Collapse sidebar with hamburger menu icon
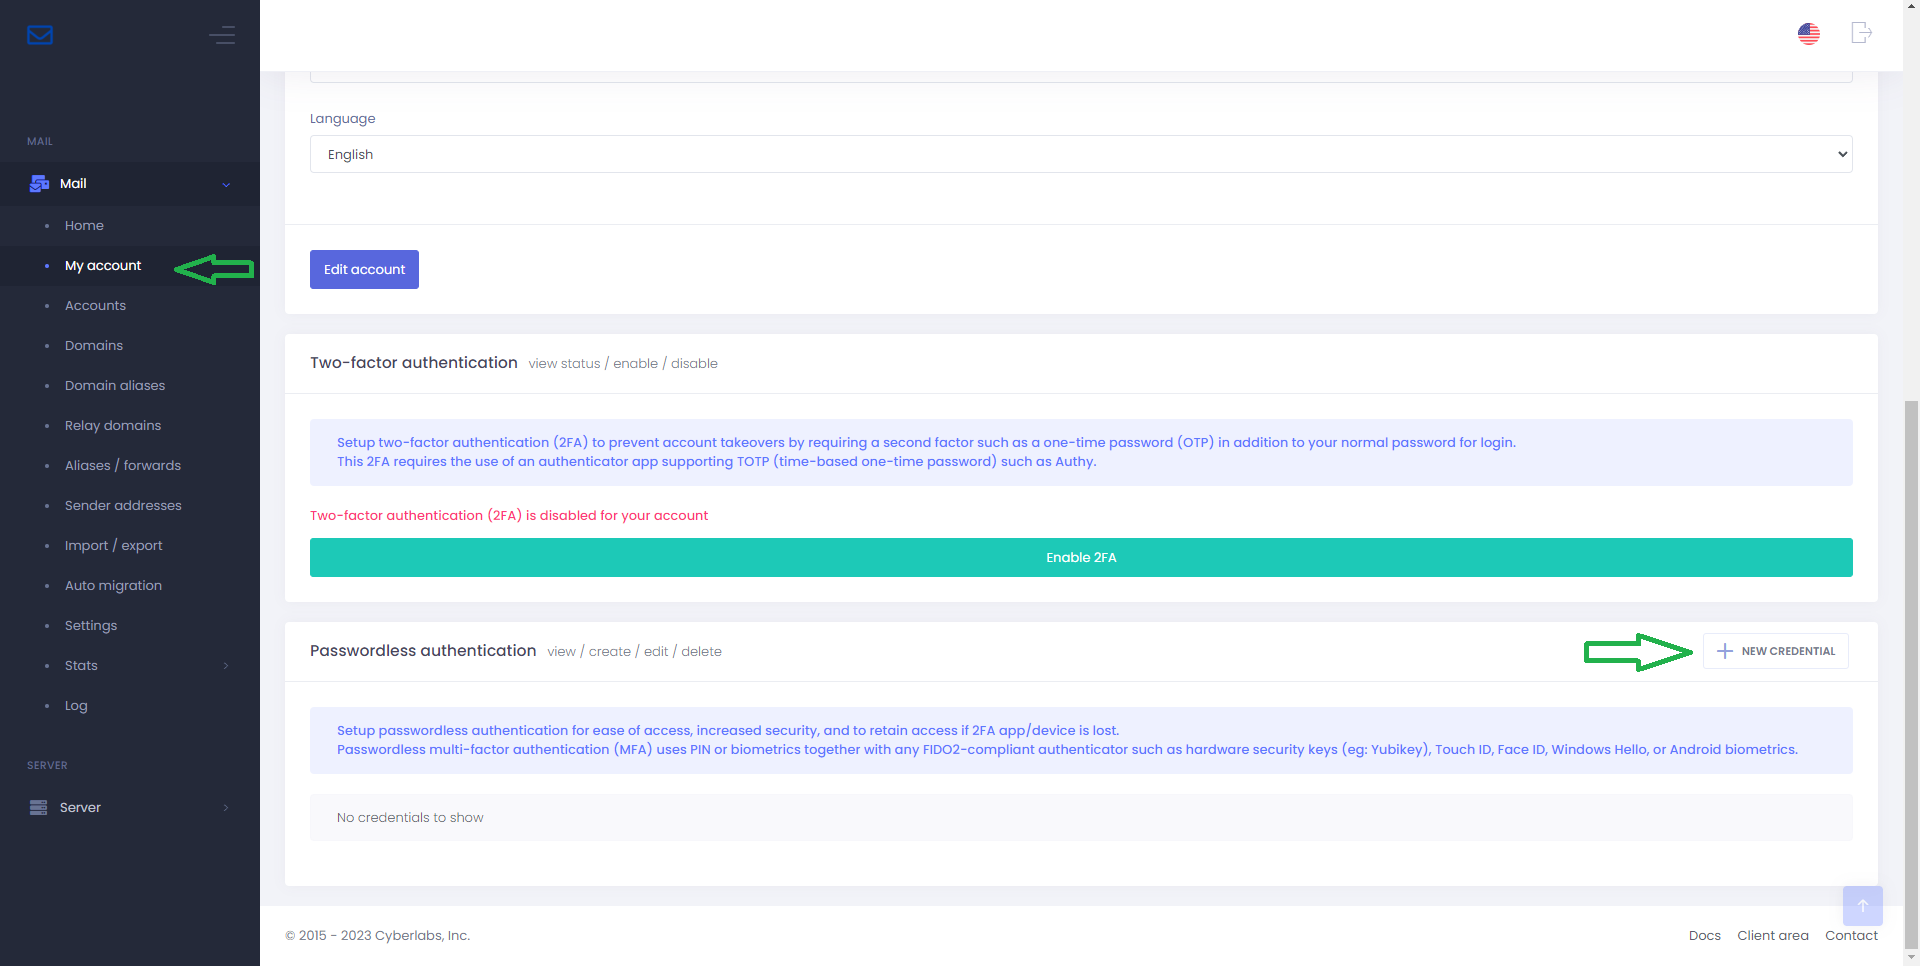The image size is (1920, 966). click(x=222, y=35)
